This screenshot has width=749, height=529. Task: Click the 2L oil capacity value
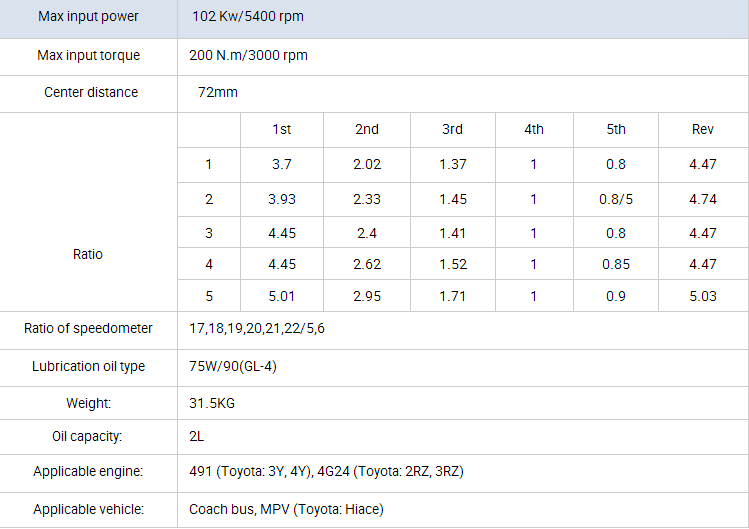tap(198, 437)
